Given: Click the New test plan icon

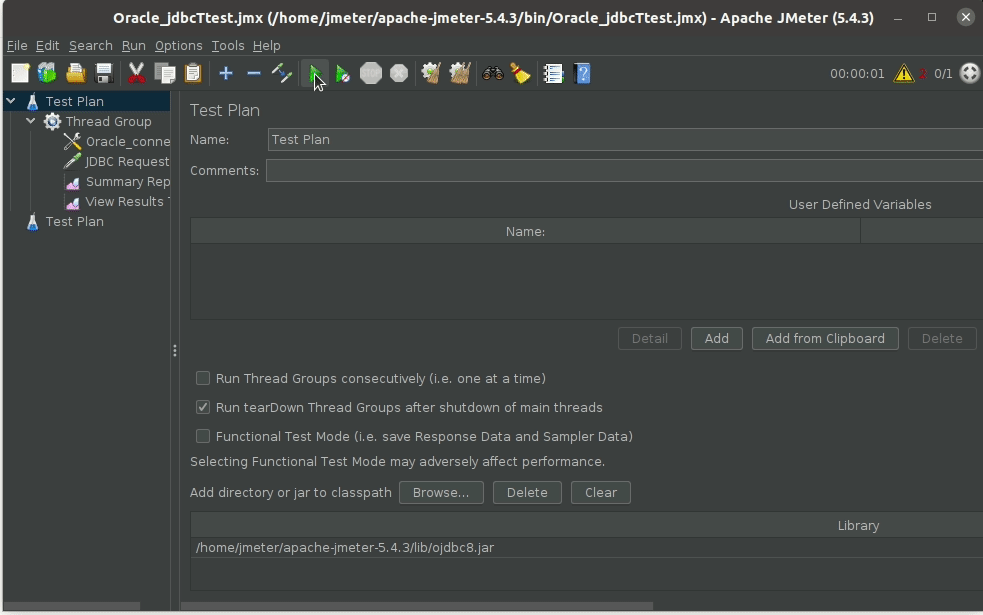Looking at the screenshot, I should (x=20, y=73).
